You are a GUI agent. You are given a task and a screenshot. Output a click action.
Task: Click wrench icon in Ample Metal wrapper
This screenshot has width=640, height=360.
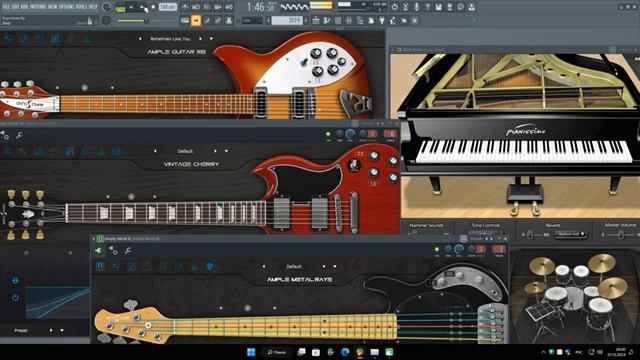(128, 251)
